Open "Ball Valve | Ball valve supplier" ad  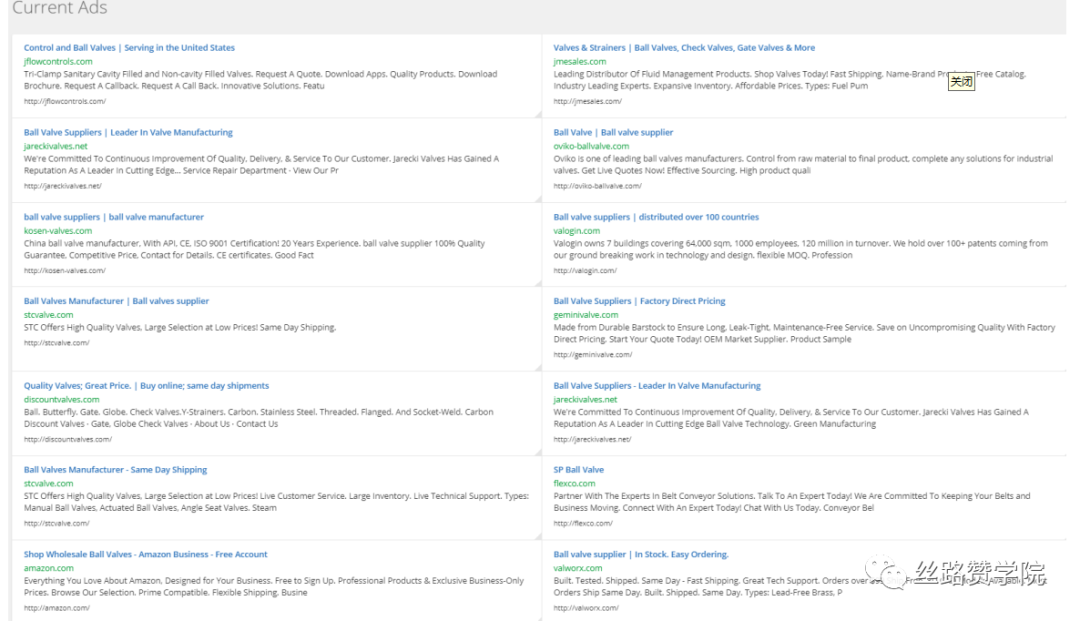coord(613,132)
